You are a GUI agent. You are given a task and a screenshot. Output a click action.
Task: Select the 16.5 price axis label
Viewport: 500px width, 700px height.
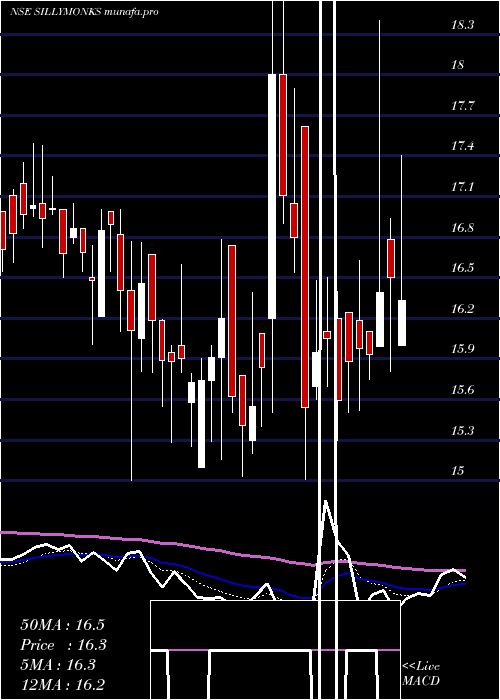pyautogui.click(x=462, y=268)
